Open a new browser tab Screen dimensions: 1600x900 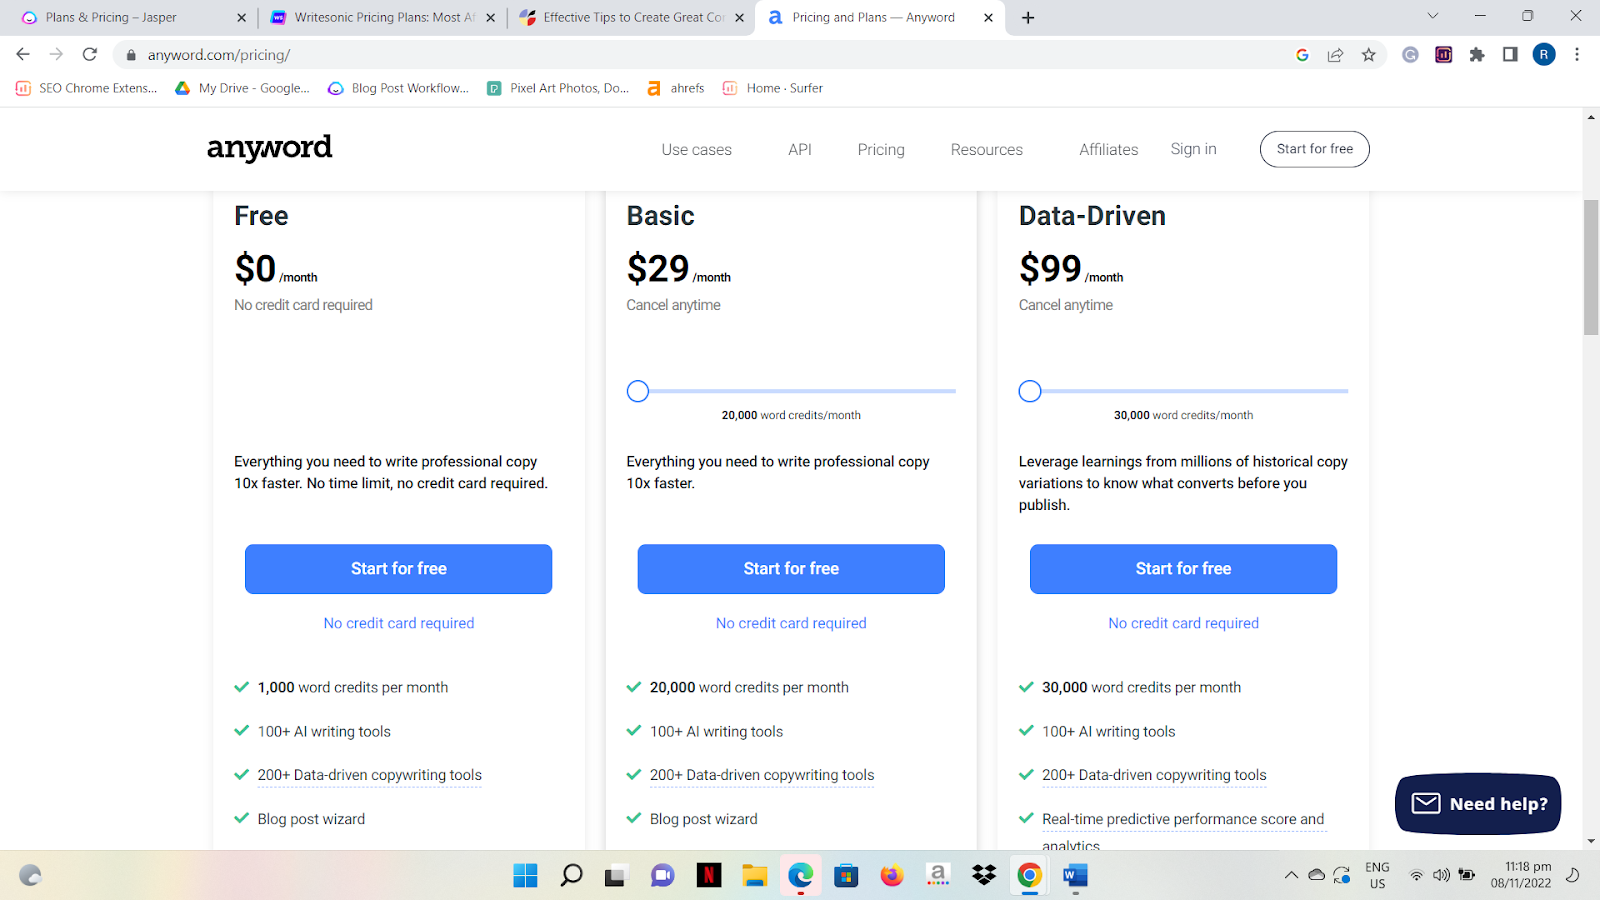point(1028,17)
